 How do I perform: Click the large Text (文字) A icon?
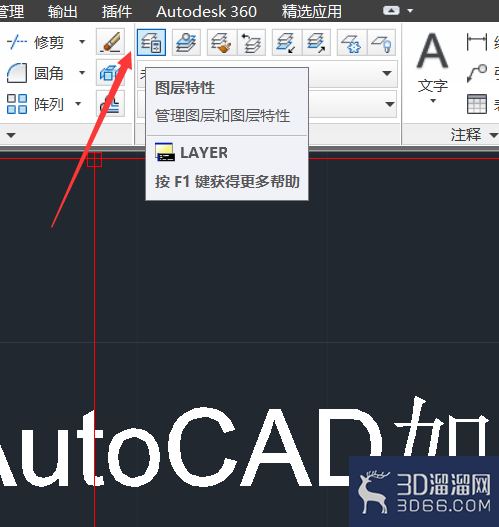pyautogui.click(x=432, y=51)
